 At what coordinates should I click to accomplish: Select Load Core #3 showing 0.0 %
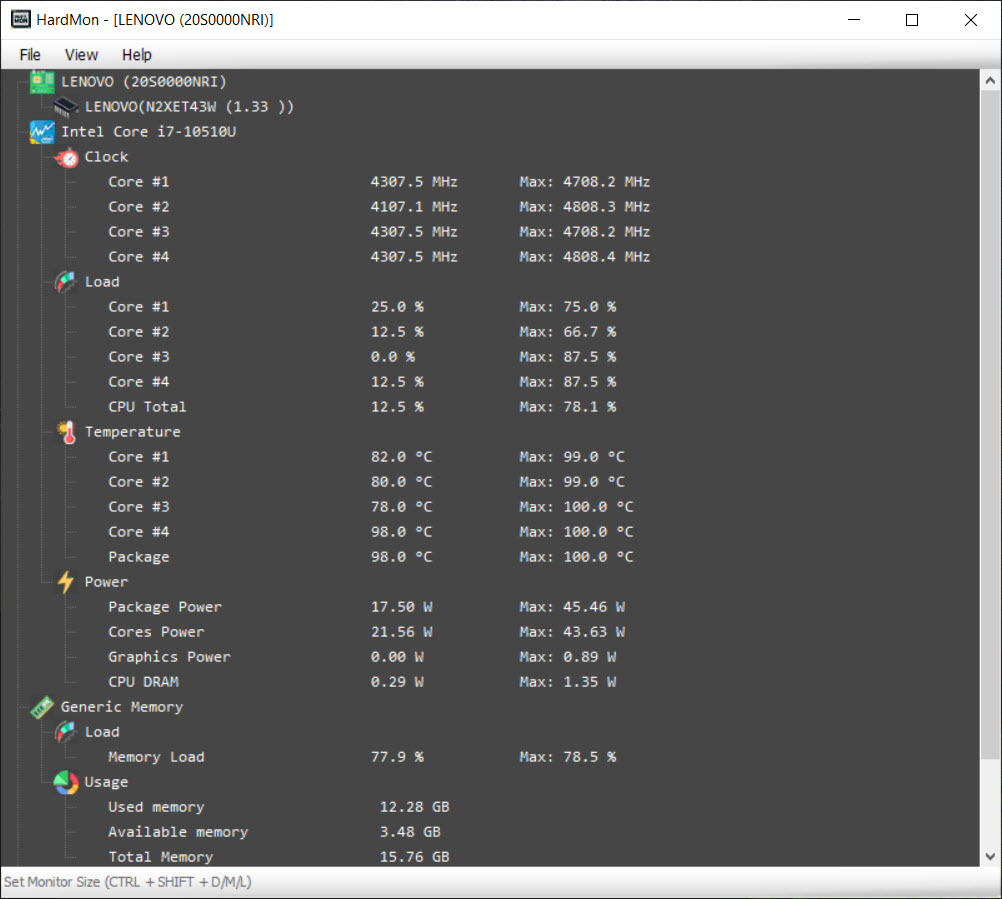click(x=139, y=357)
